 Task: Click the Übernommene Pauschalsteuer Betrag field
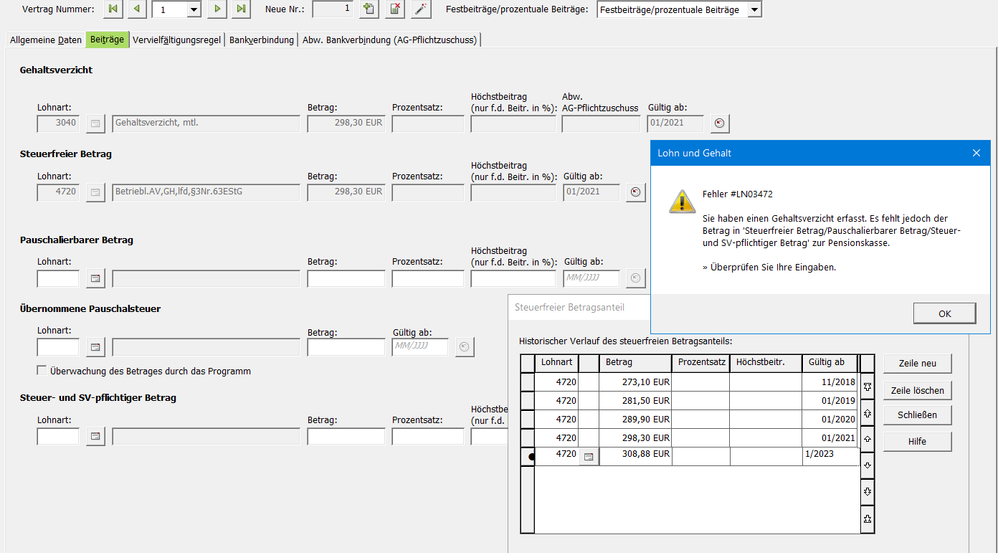pyautogui.click(x=346, y=347)
